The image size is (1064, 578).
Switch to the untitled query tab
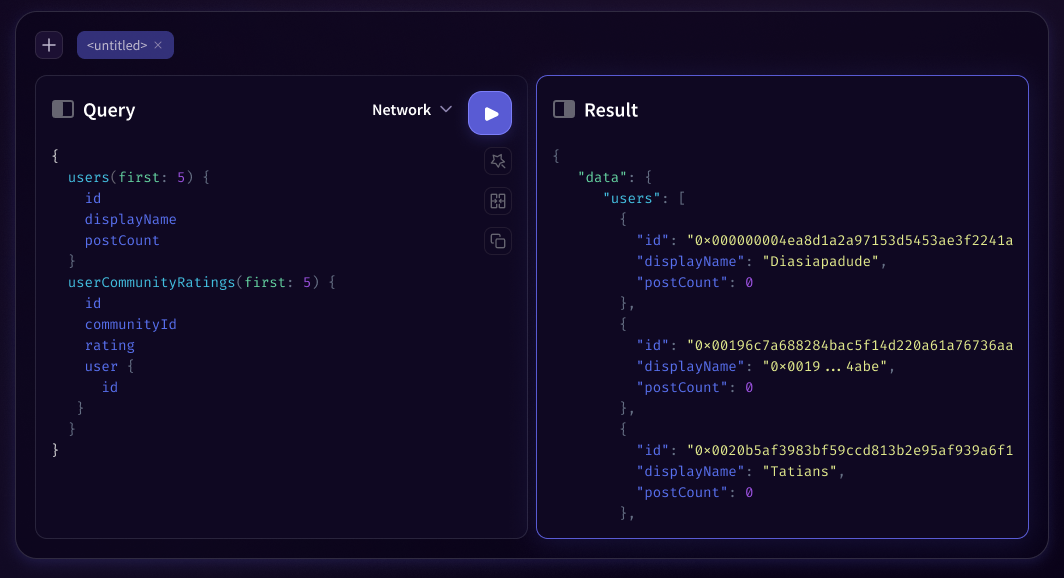[118, 45]
